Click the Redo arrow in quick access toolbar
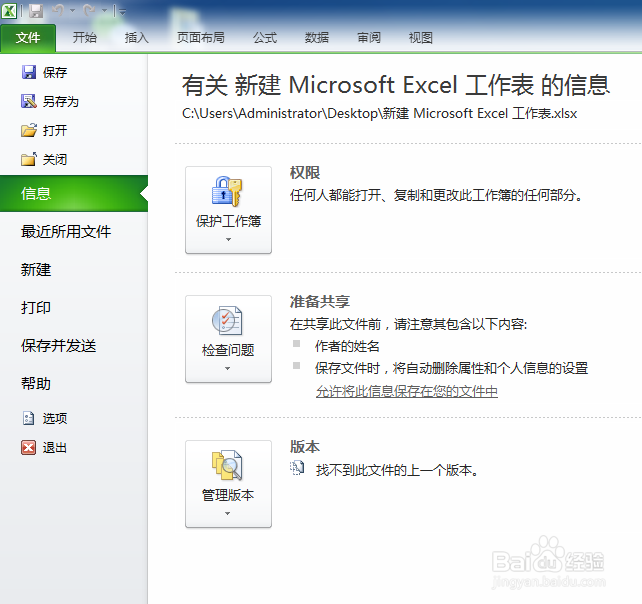Viewport: 642px width, 604px height. pyautogui.click(x=90, y=10)
